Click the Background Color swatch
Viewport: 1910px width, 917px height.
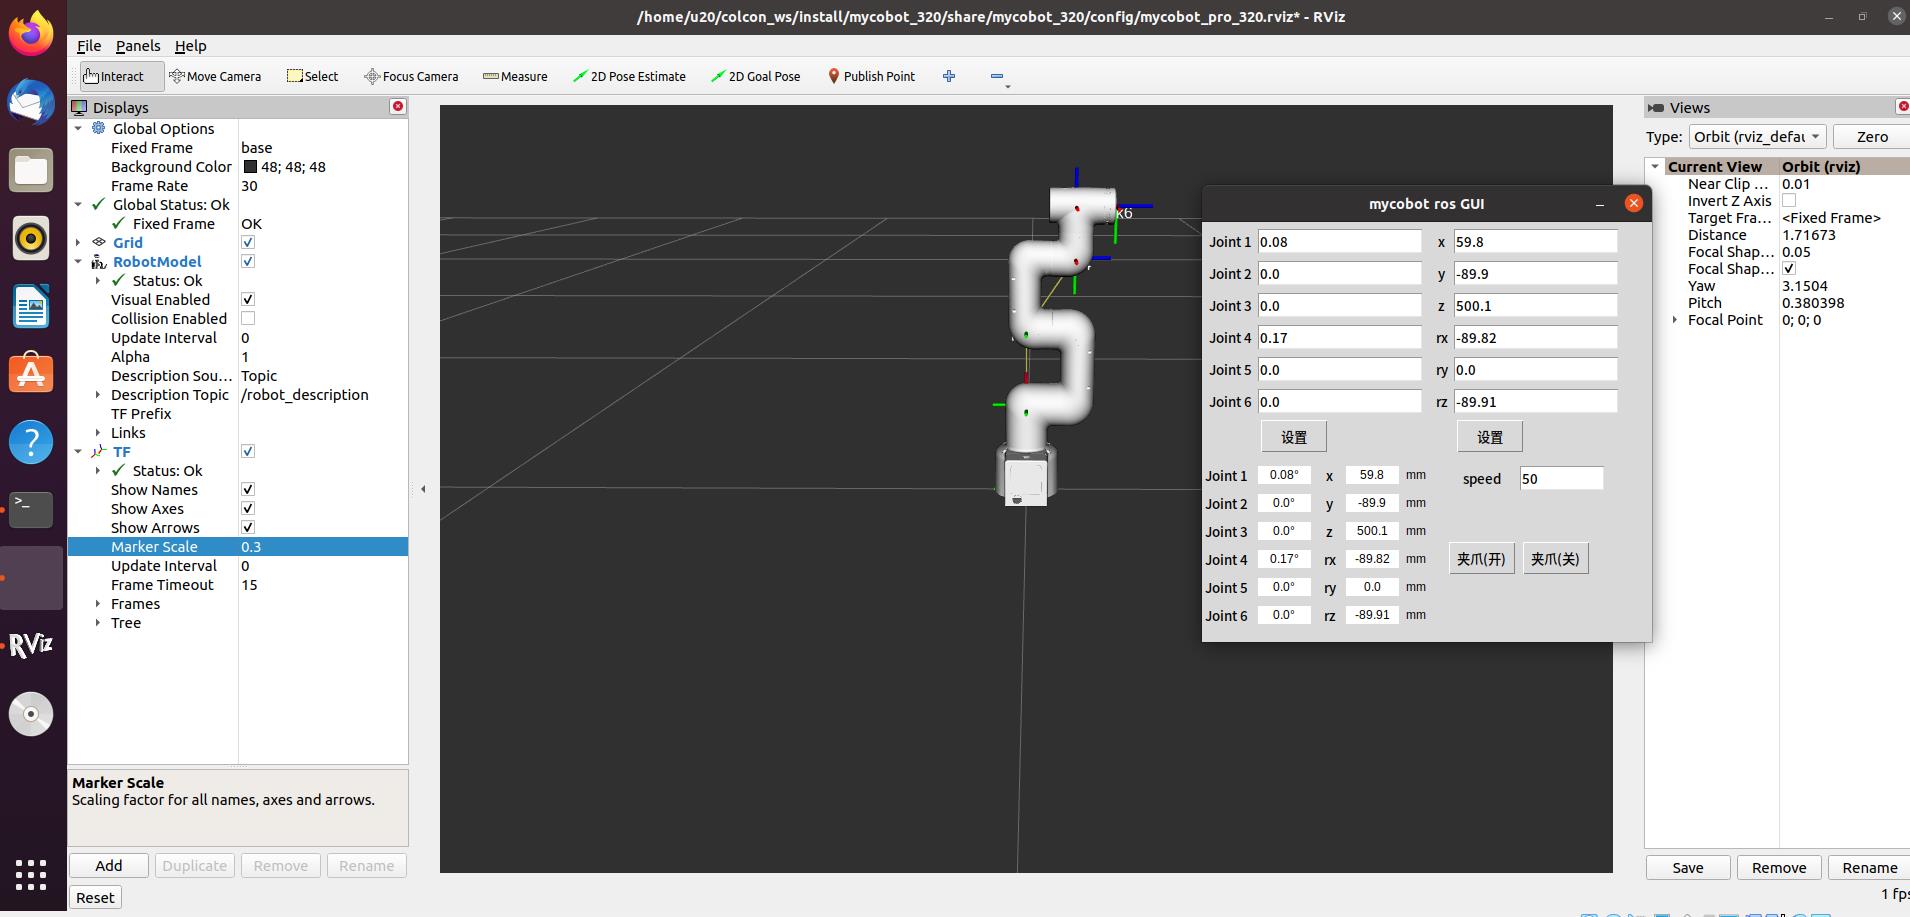click(x=250, y=167)
